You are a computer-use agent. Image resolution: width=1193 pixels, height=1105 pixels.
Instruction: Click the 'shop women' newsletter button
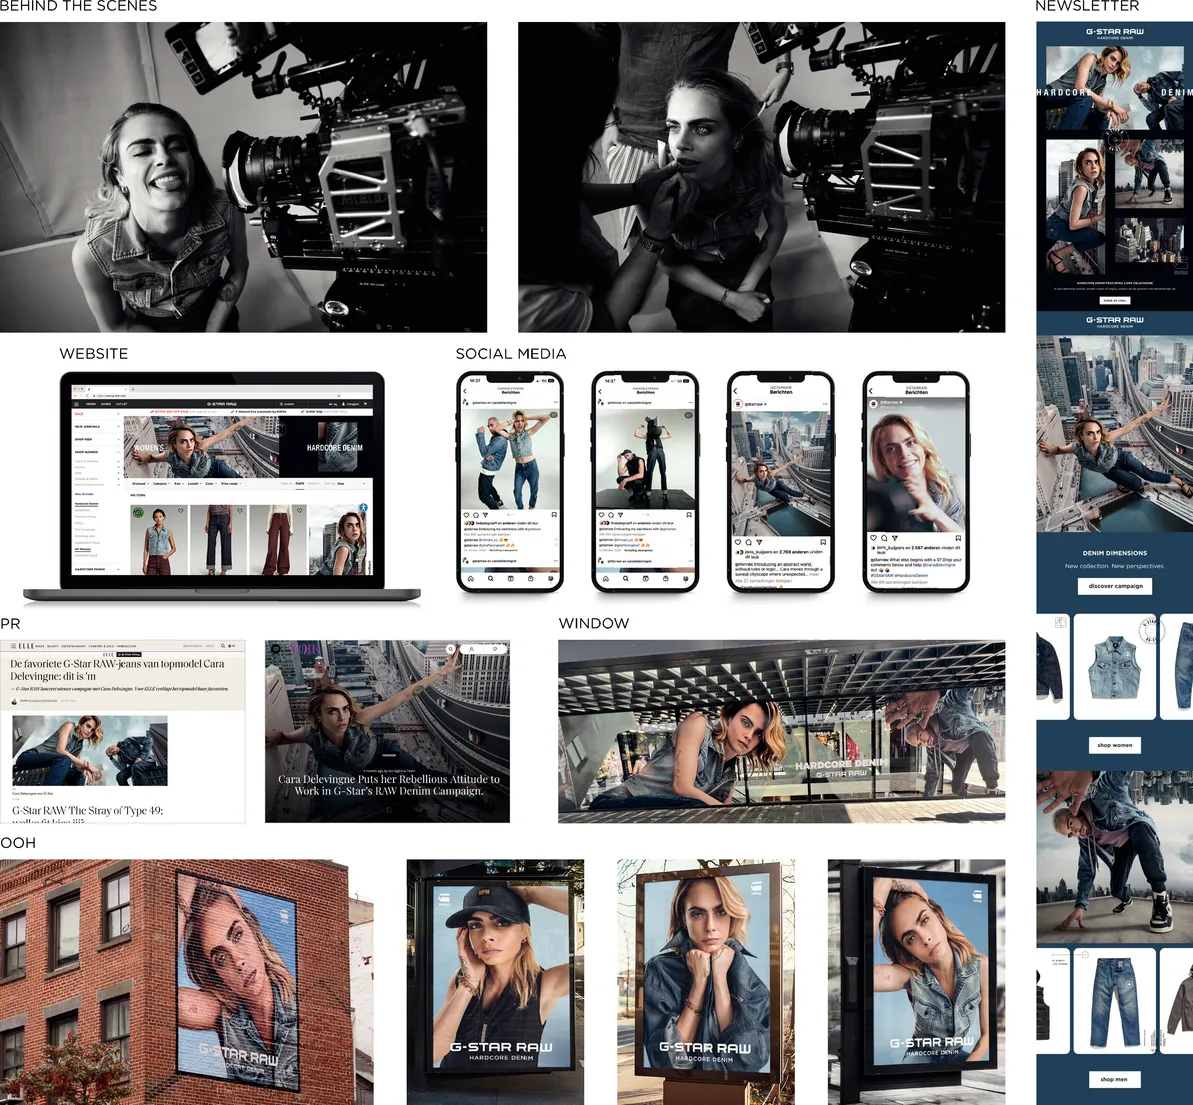coord(1115,745)
